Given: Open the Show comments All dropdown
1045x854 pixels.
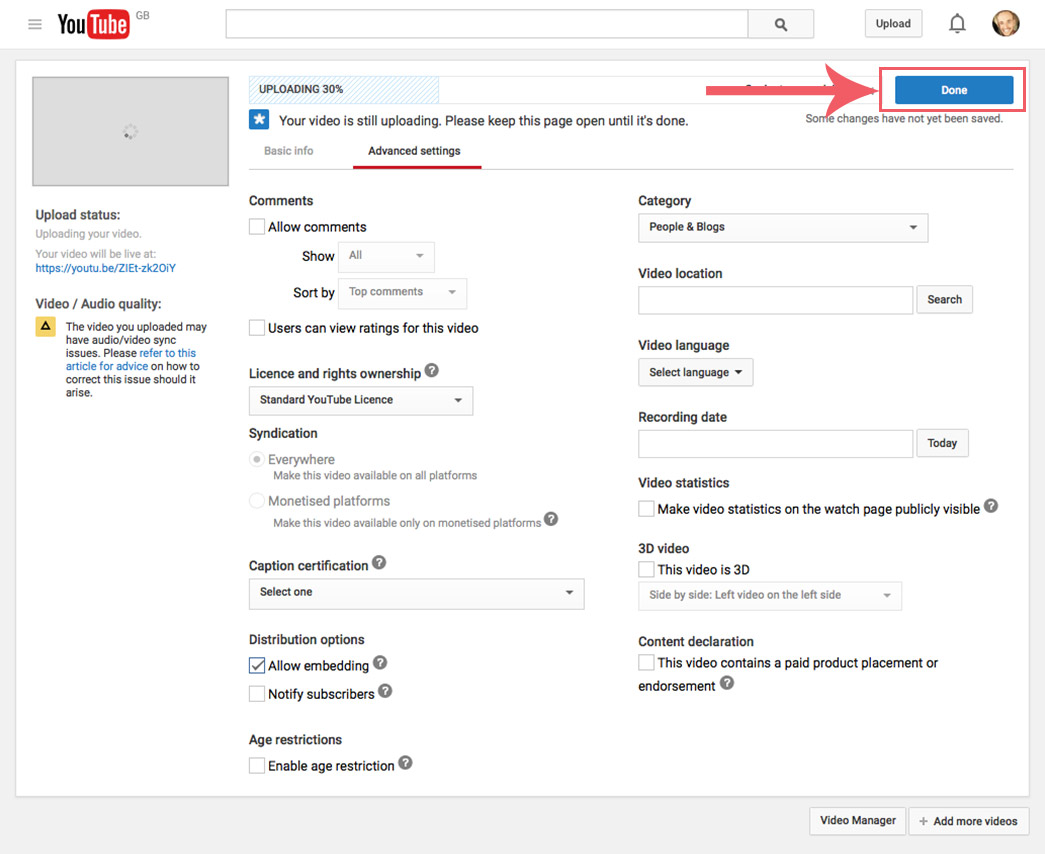Looking at the screenshot, I should pyautogui.click(x=386, y=257).
